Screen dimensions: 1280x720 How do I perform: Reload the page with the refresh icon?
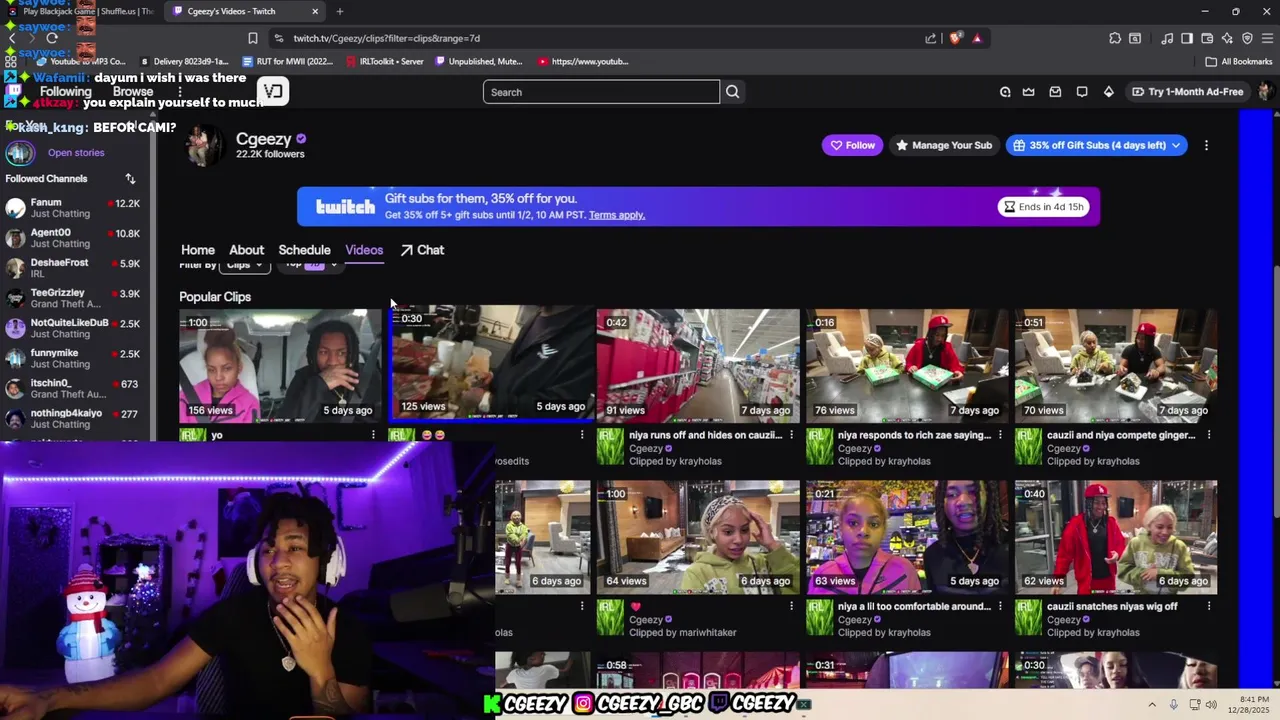point(52,38)
